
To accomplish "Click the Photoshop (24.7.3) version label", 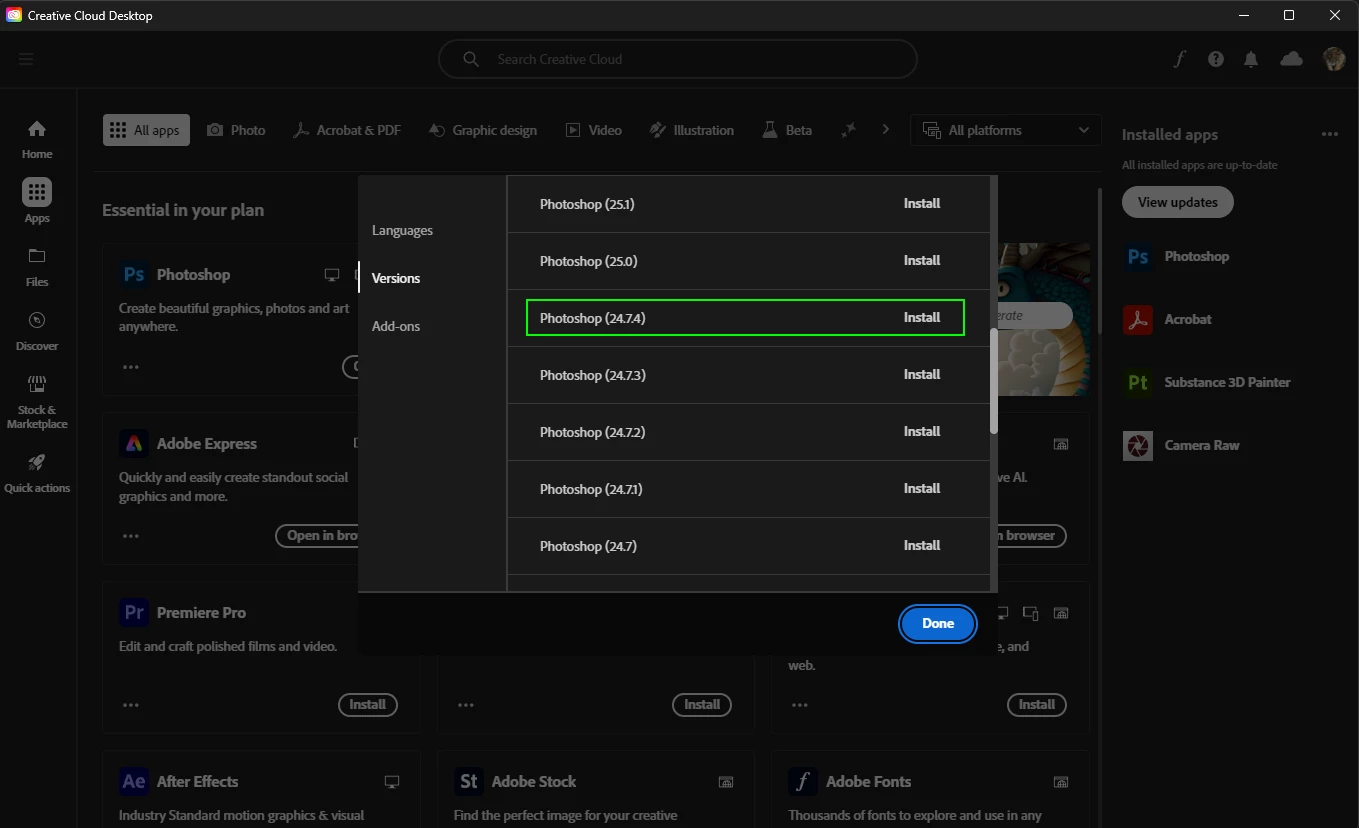I will coord(593,375).
